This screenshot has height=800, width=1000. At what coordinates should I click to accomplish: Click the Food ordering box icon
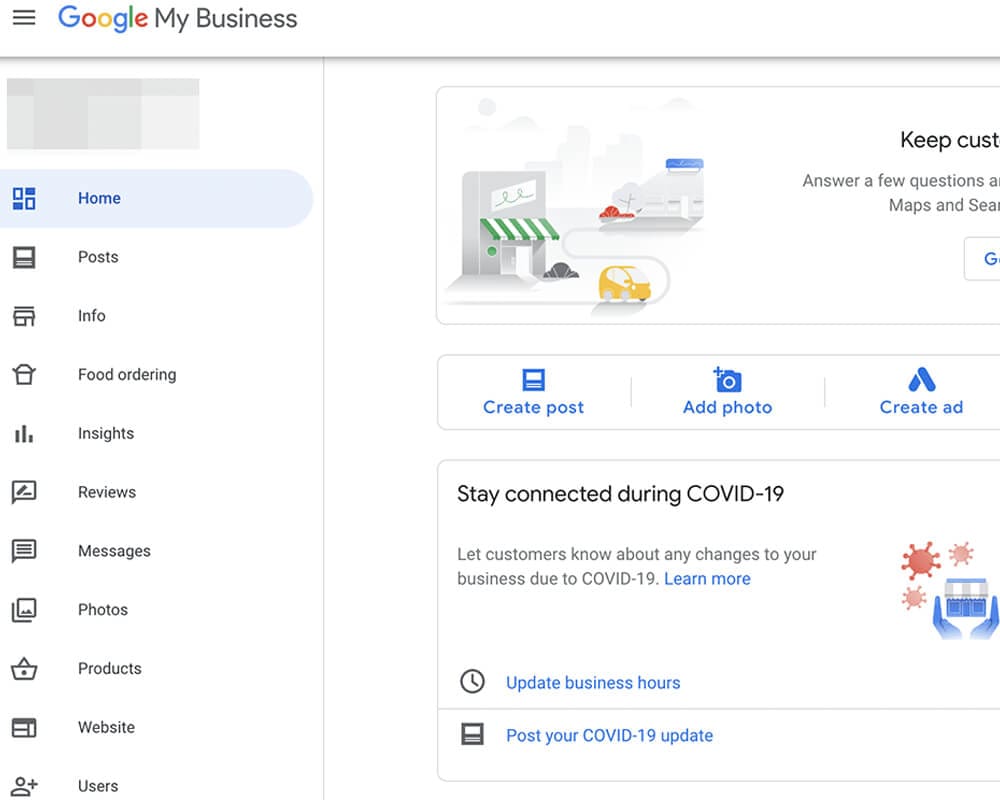(24, 374)
